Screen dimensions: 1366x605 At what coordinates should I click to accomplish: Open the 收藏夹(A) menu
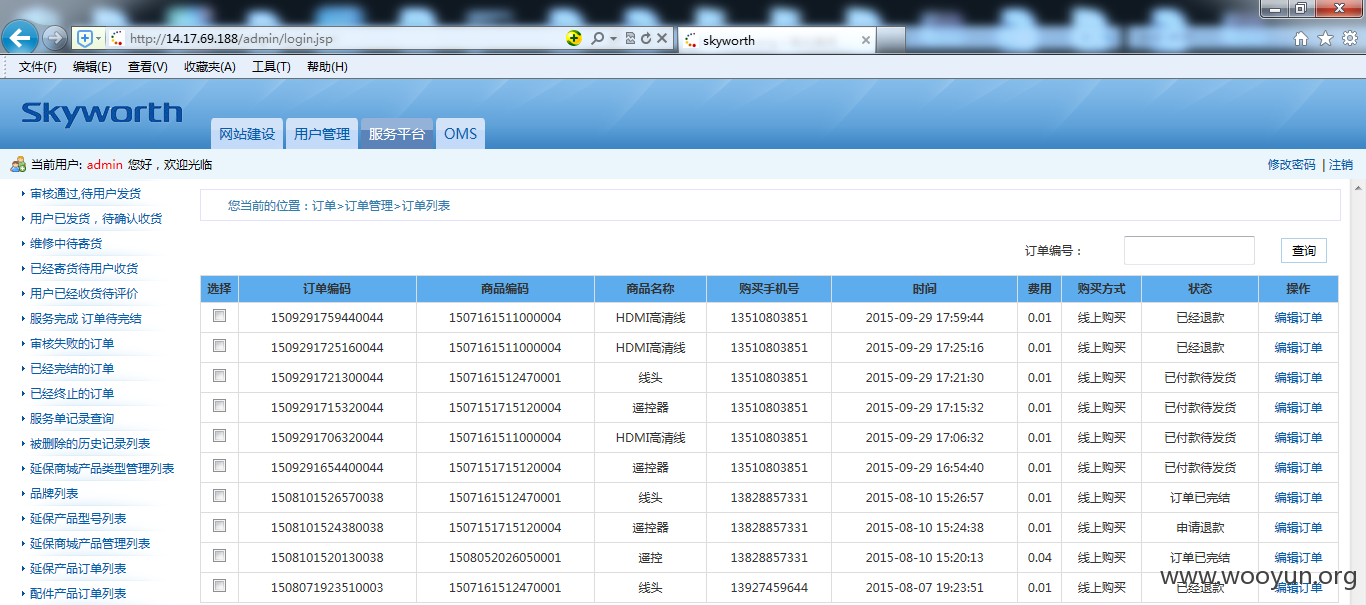click(x=210, y=67)
